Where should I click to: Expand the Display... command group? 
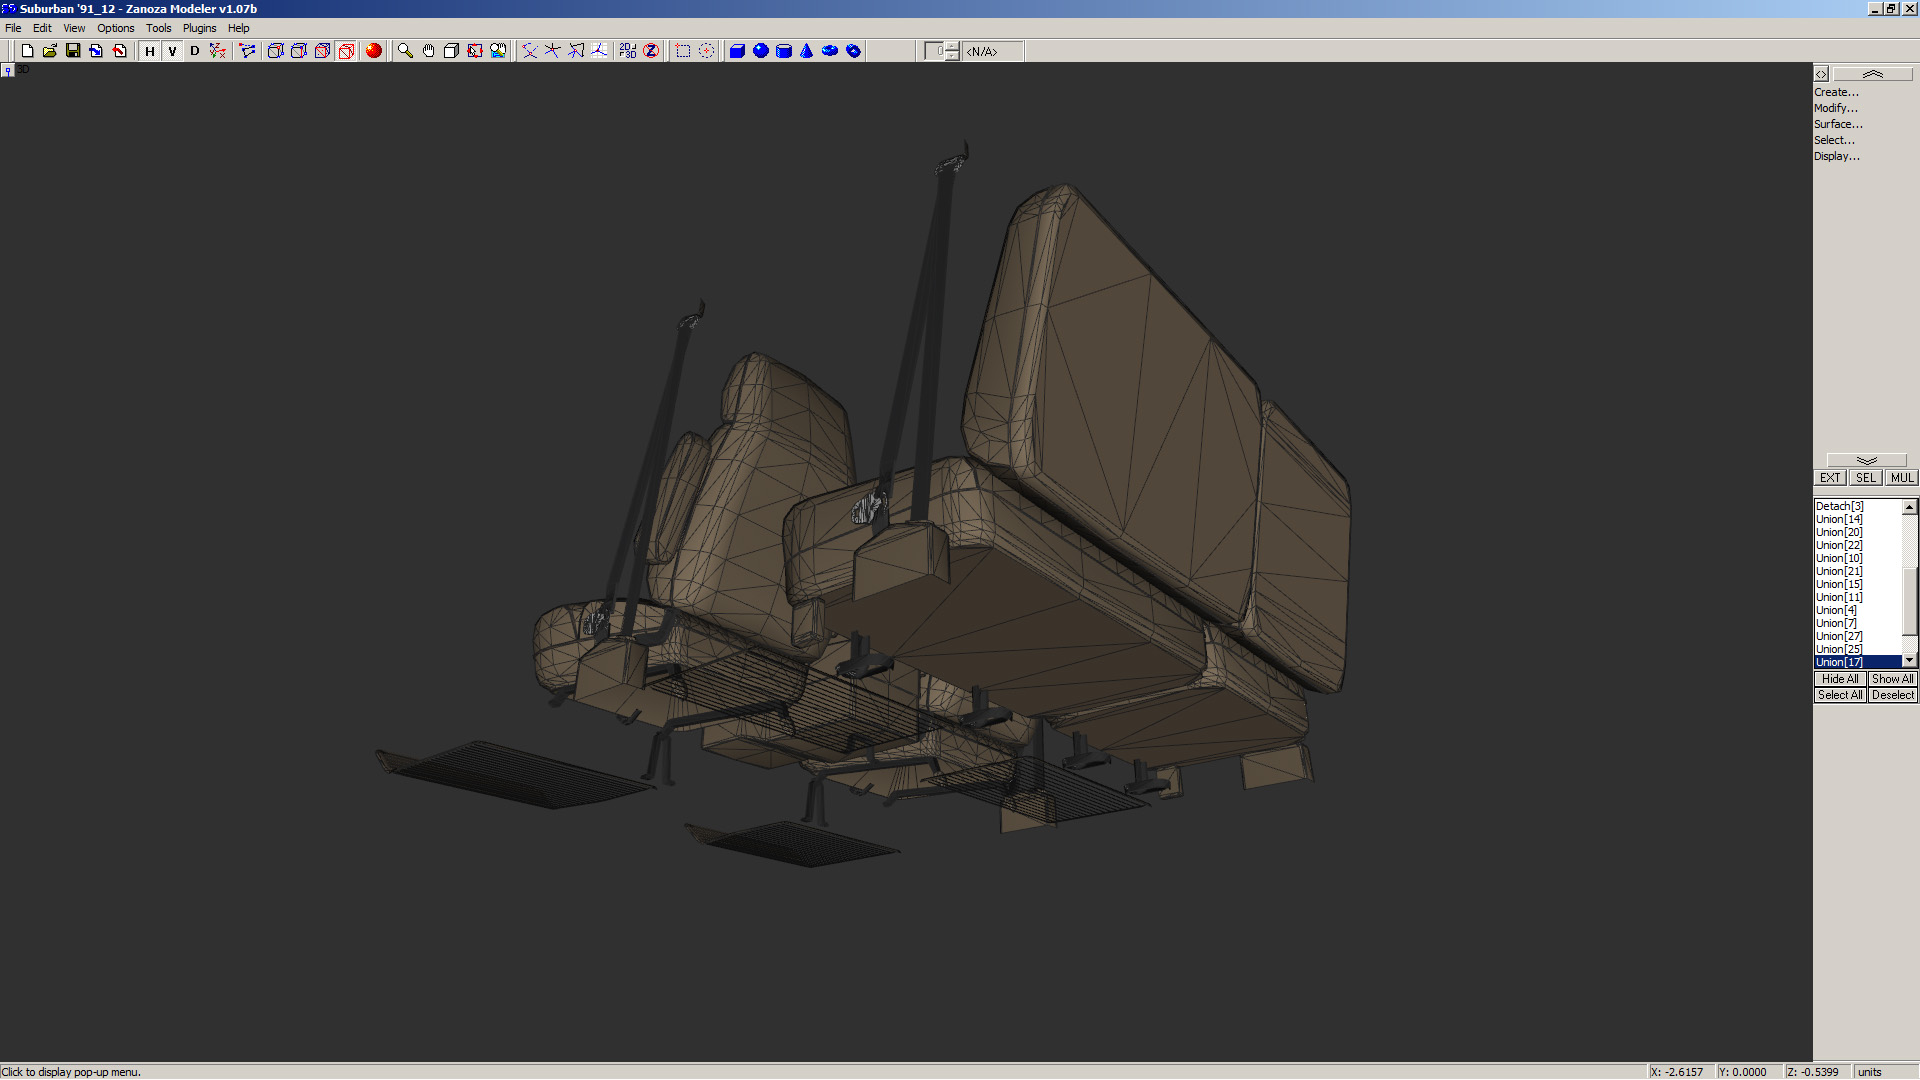click(1837, 156)
